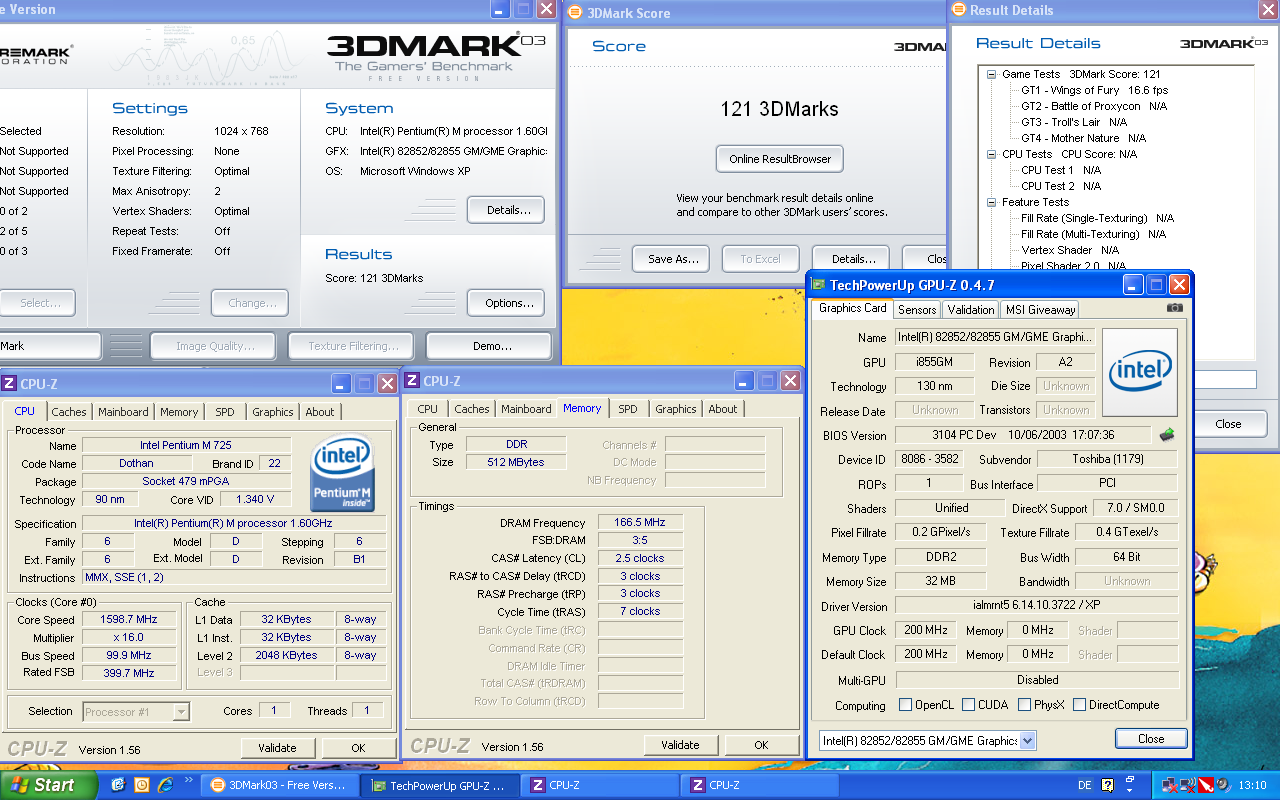1280x800 pixels.
Task: Click the GPU-Z title bar icon
Action: 818,285
